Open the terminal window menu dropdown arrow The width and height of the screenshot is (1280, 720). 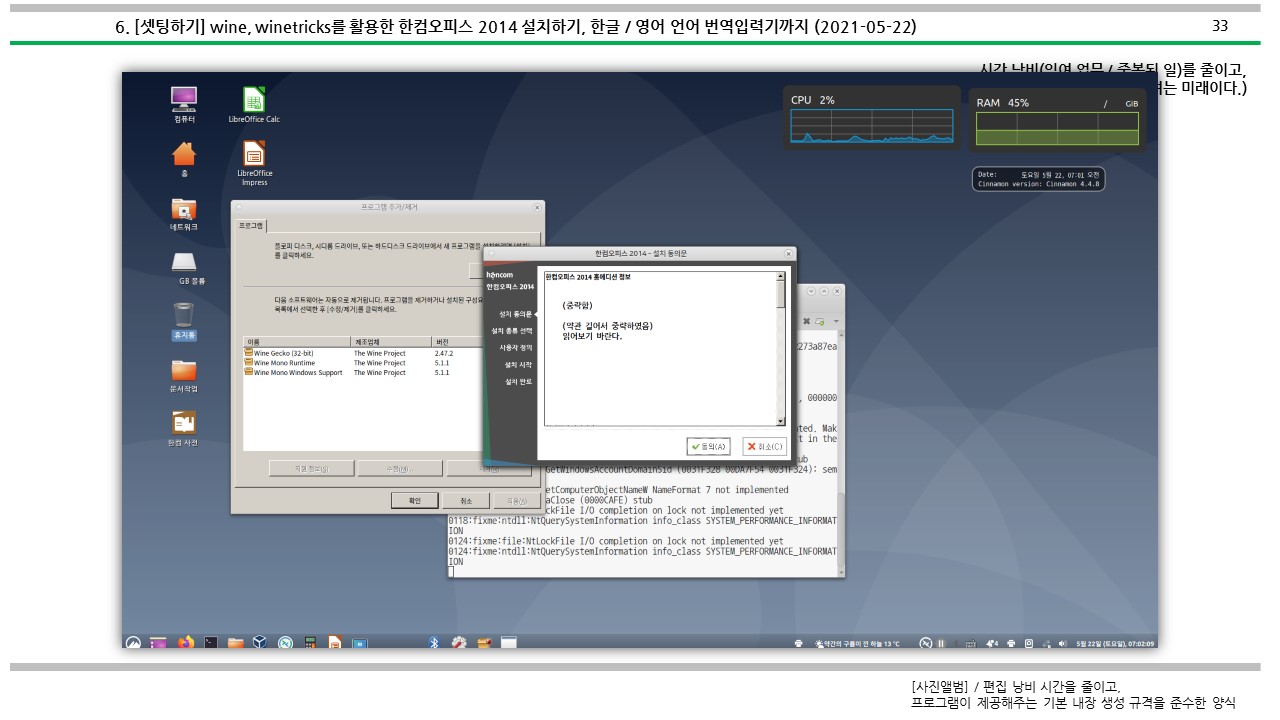tap(836, 321)
